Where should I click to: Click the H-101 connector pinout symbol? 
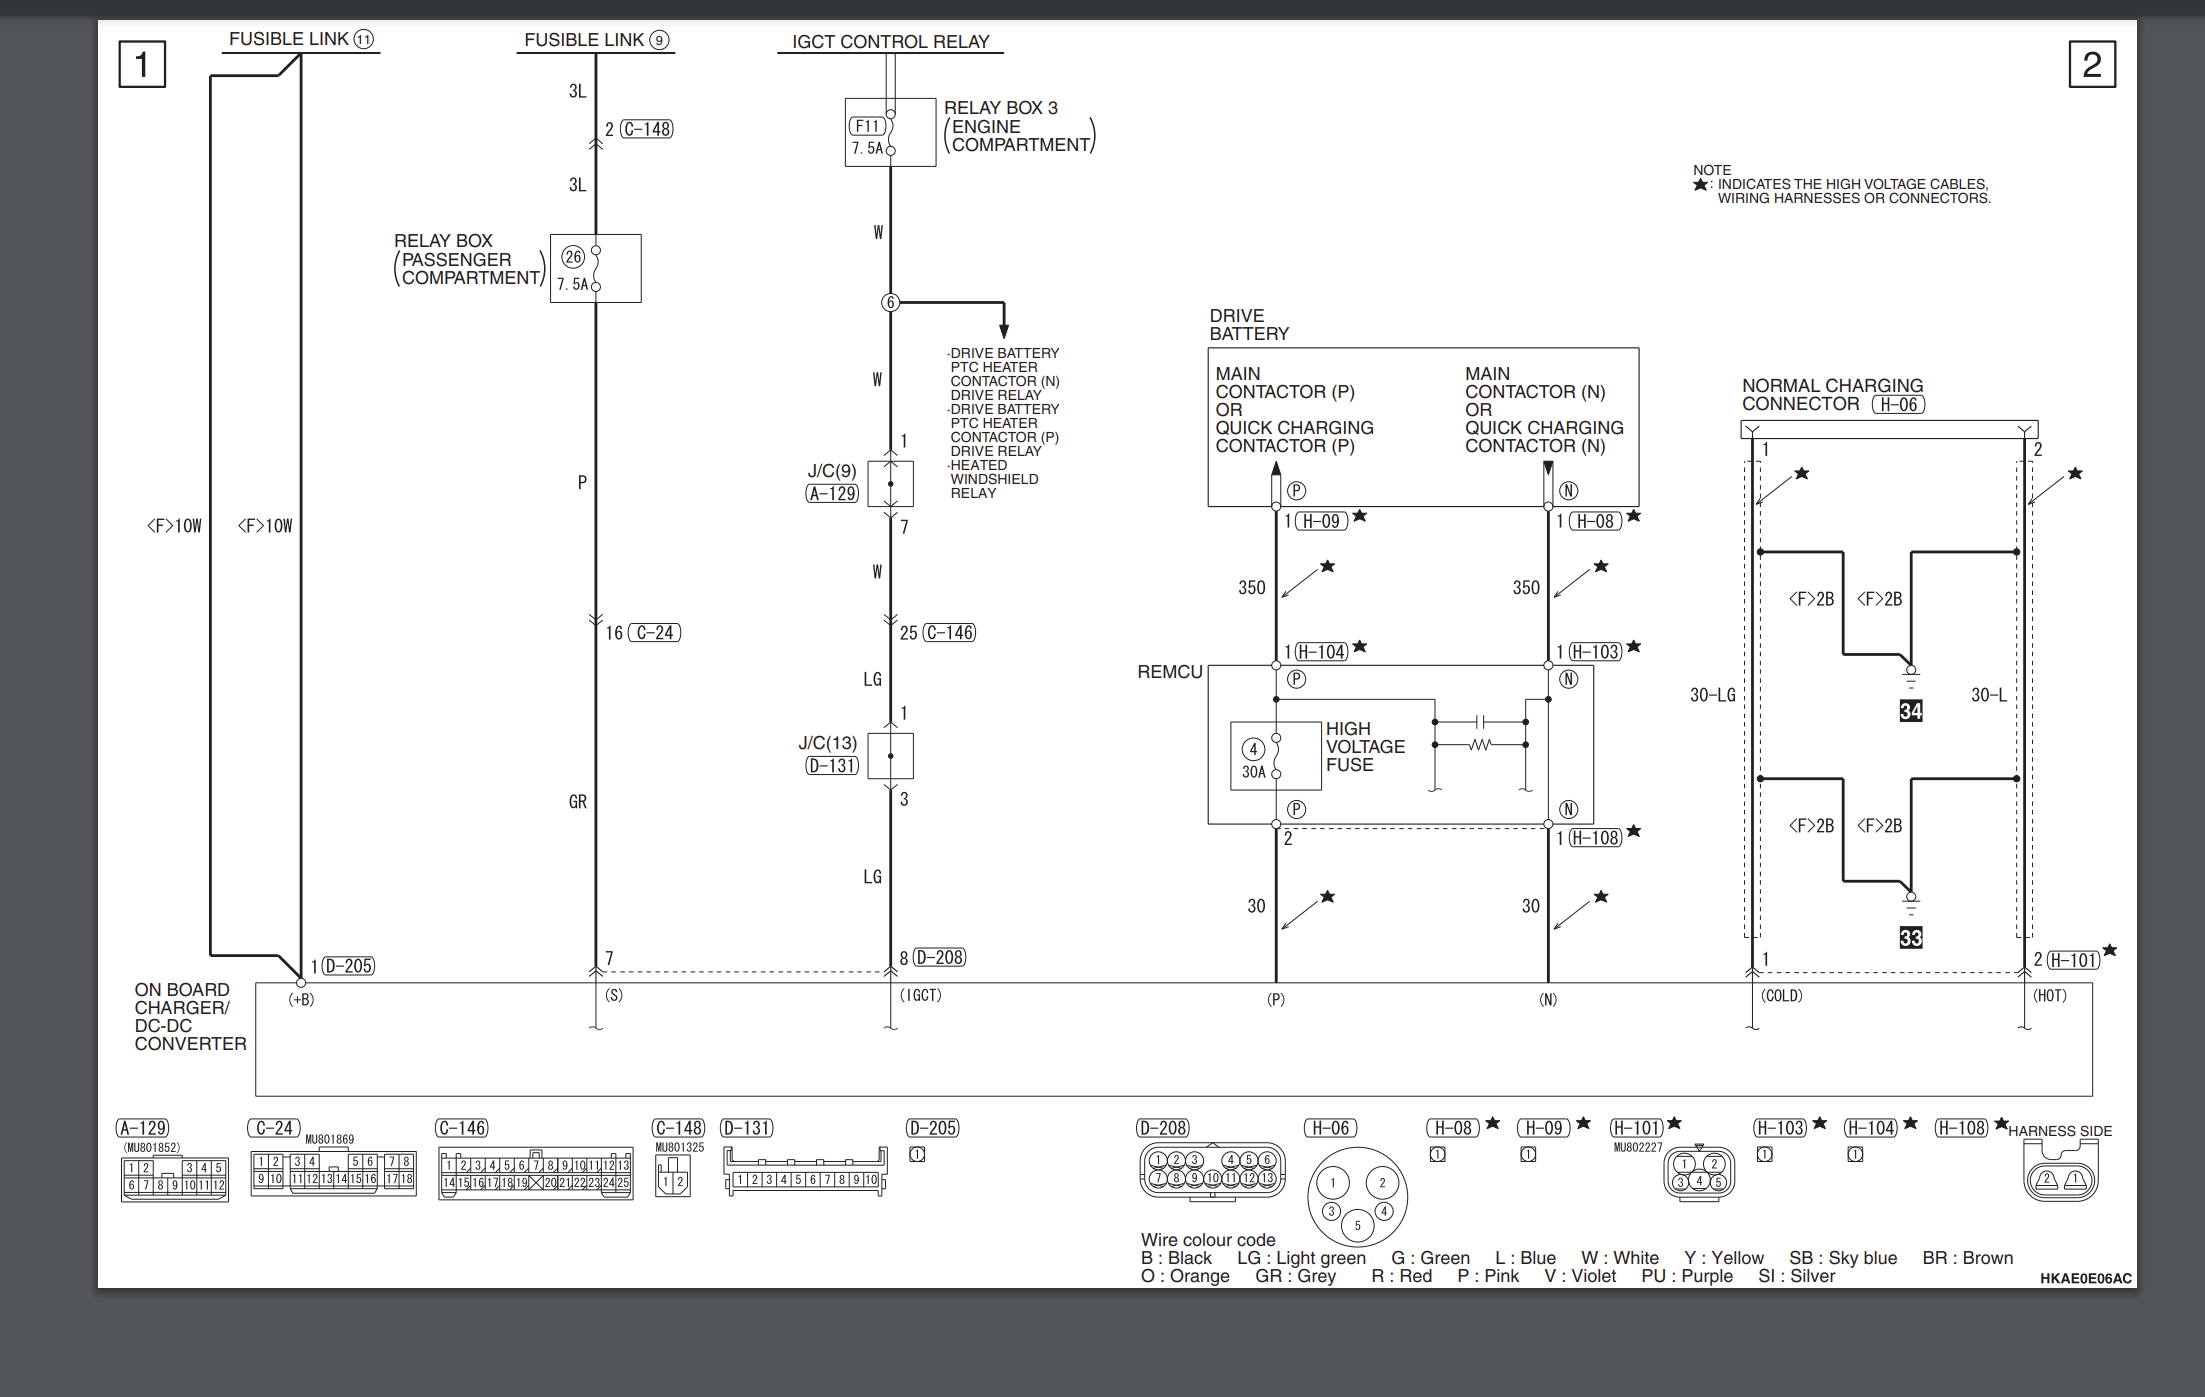click(x=1699, y=1173)
